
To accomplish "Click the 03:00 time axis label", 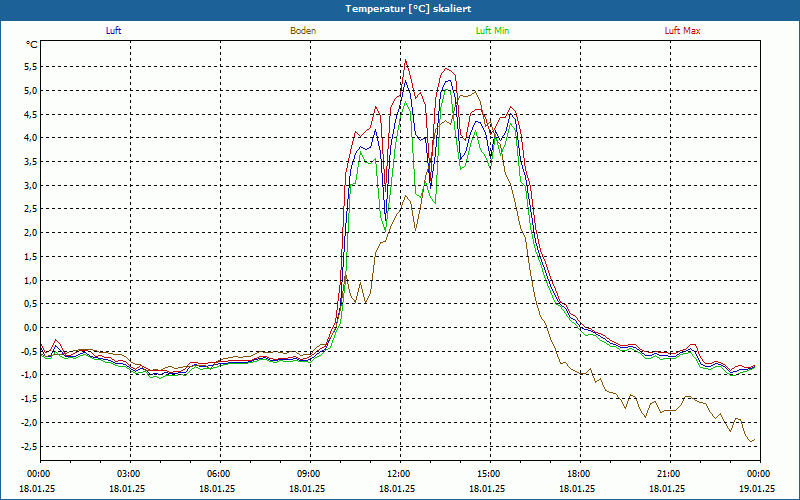I will pos(130,474).
